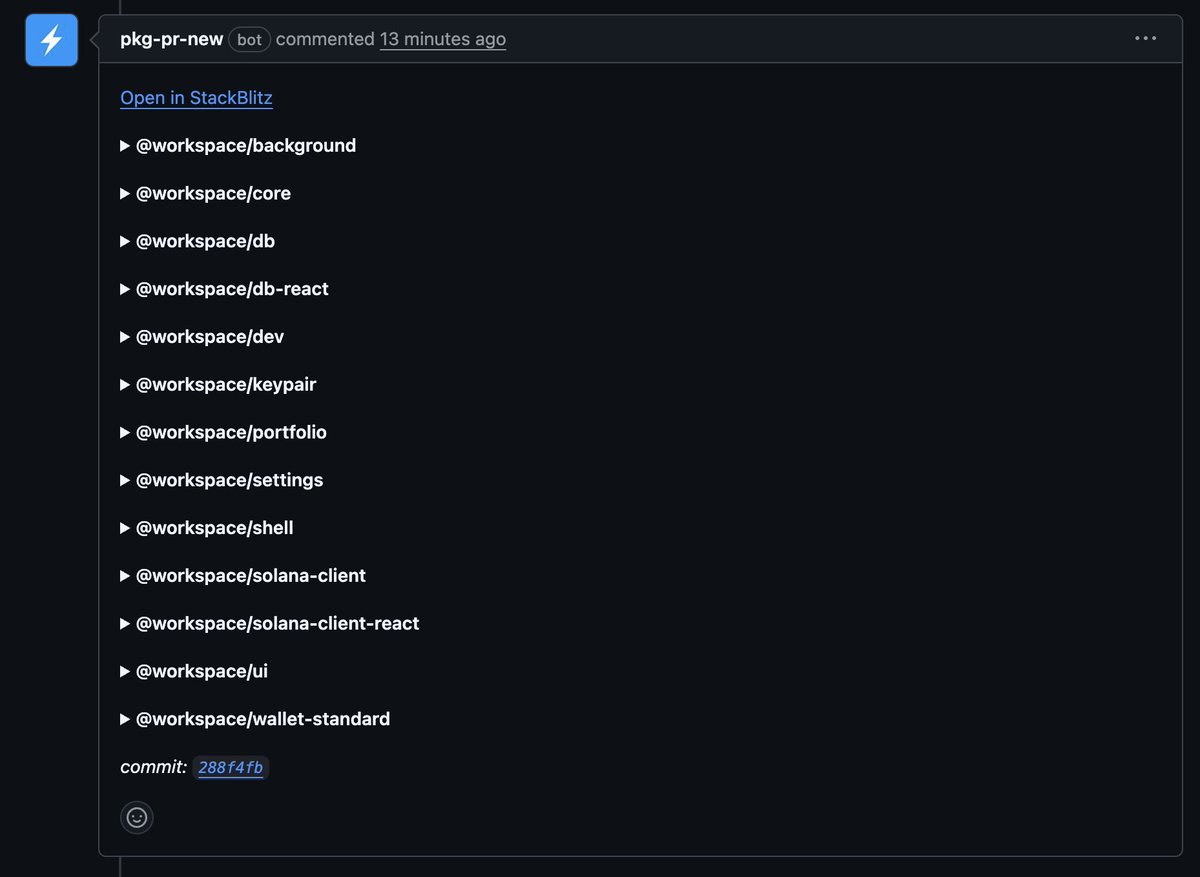Screen dimensions: 1200x877
Task: Expand the @workspace/wallet-standard details
Action: (x=255, y=719)
